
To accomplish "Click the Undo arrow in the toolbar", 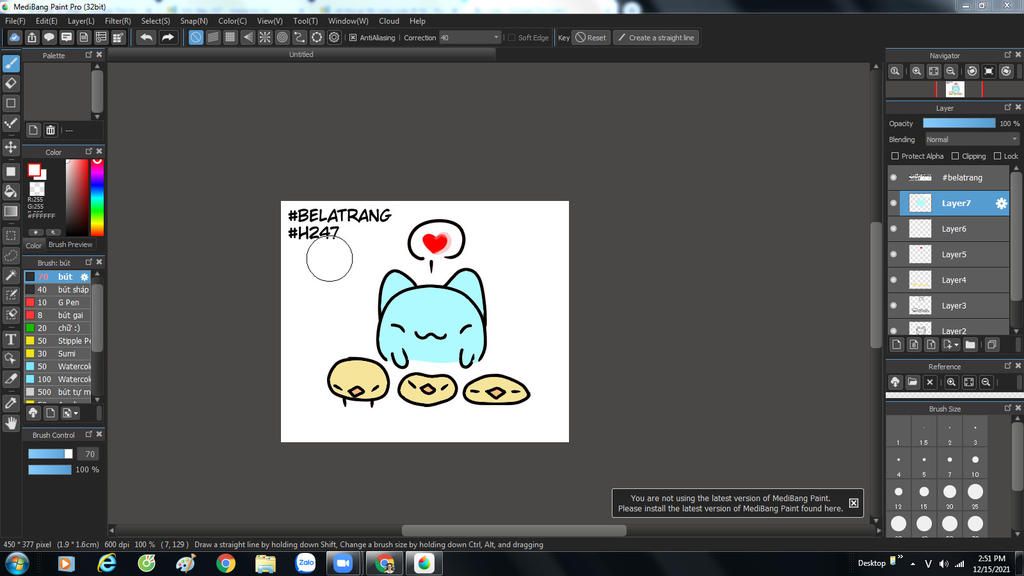I will pos(146,37).
